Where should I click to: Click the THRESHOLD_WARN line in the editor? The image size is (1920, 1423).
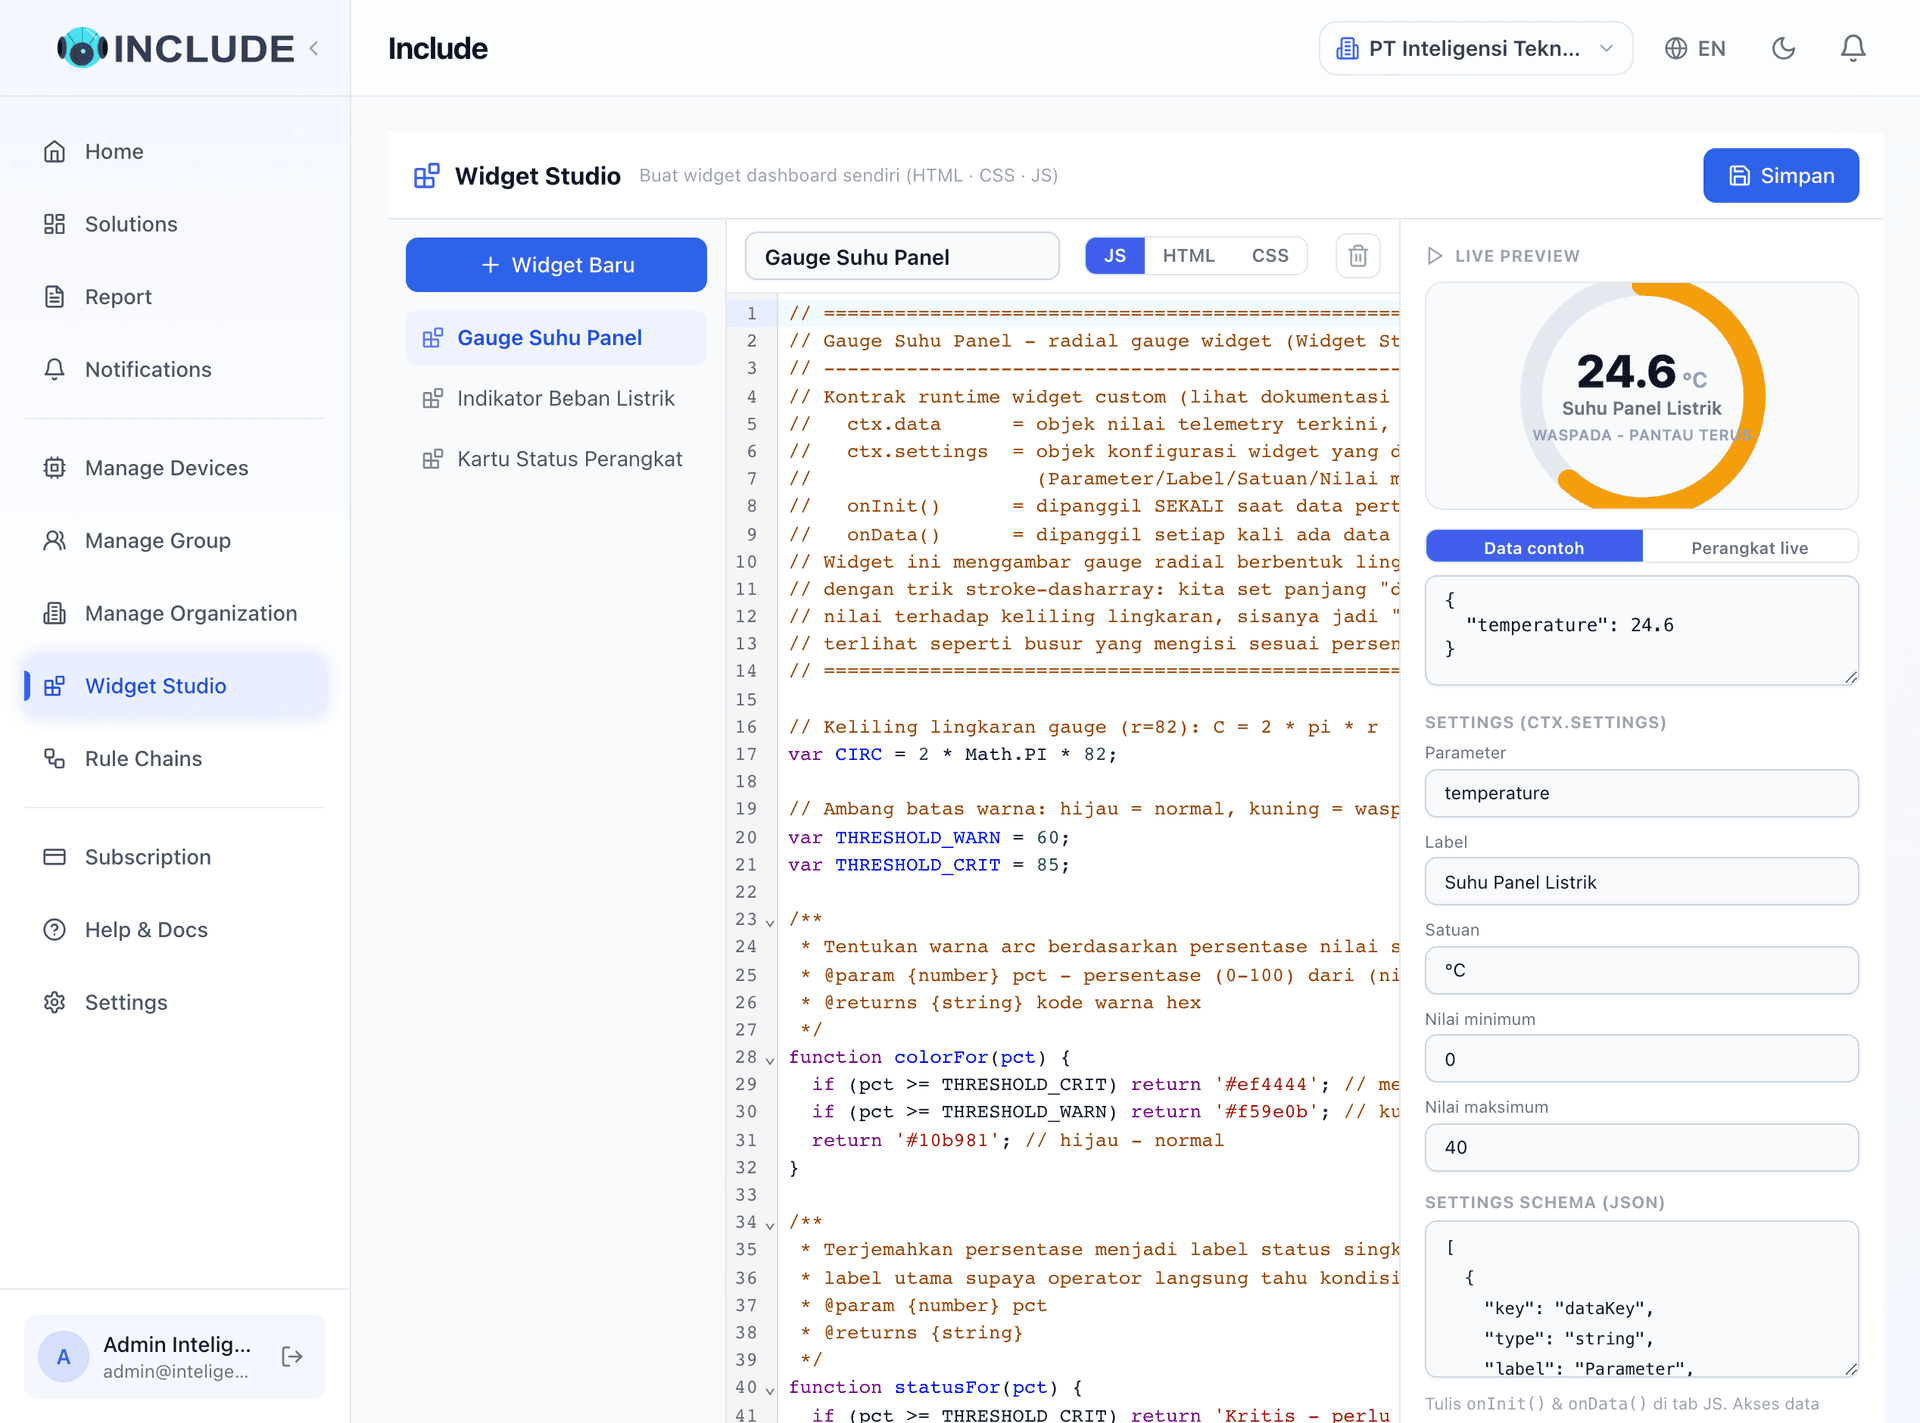coord(929,837)
